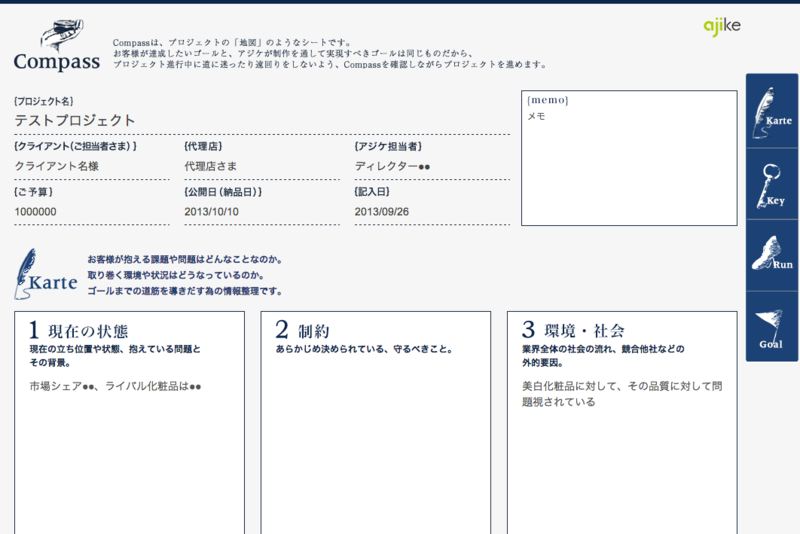This screenshot has width=800, height=534.
Task: Click the Karte quill section heading icon
Action: (x=45, y=274)
